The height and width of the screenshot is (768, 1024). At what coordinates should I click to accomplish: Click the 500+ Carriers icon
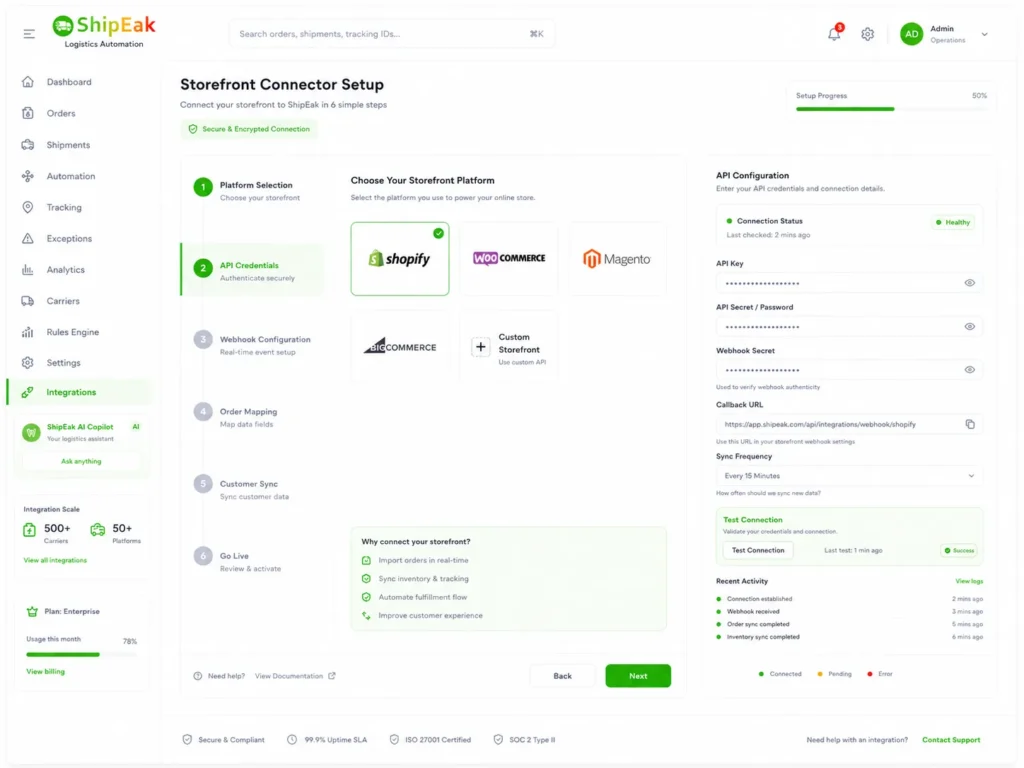pos(29,530)
